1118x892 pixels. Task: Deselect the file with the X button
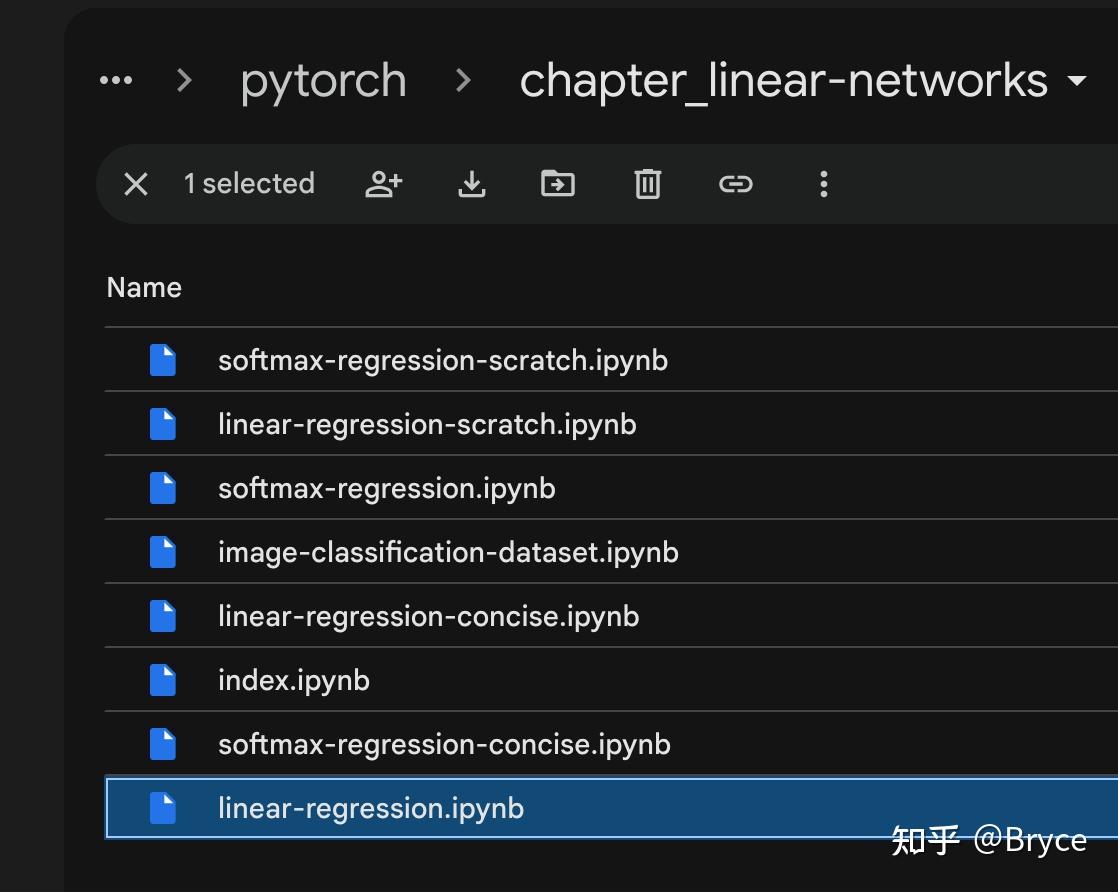pos(135,184)
